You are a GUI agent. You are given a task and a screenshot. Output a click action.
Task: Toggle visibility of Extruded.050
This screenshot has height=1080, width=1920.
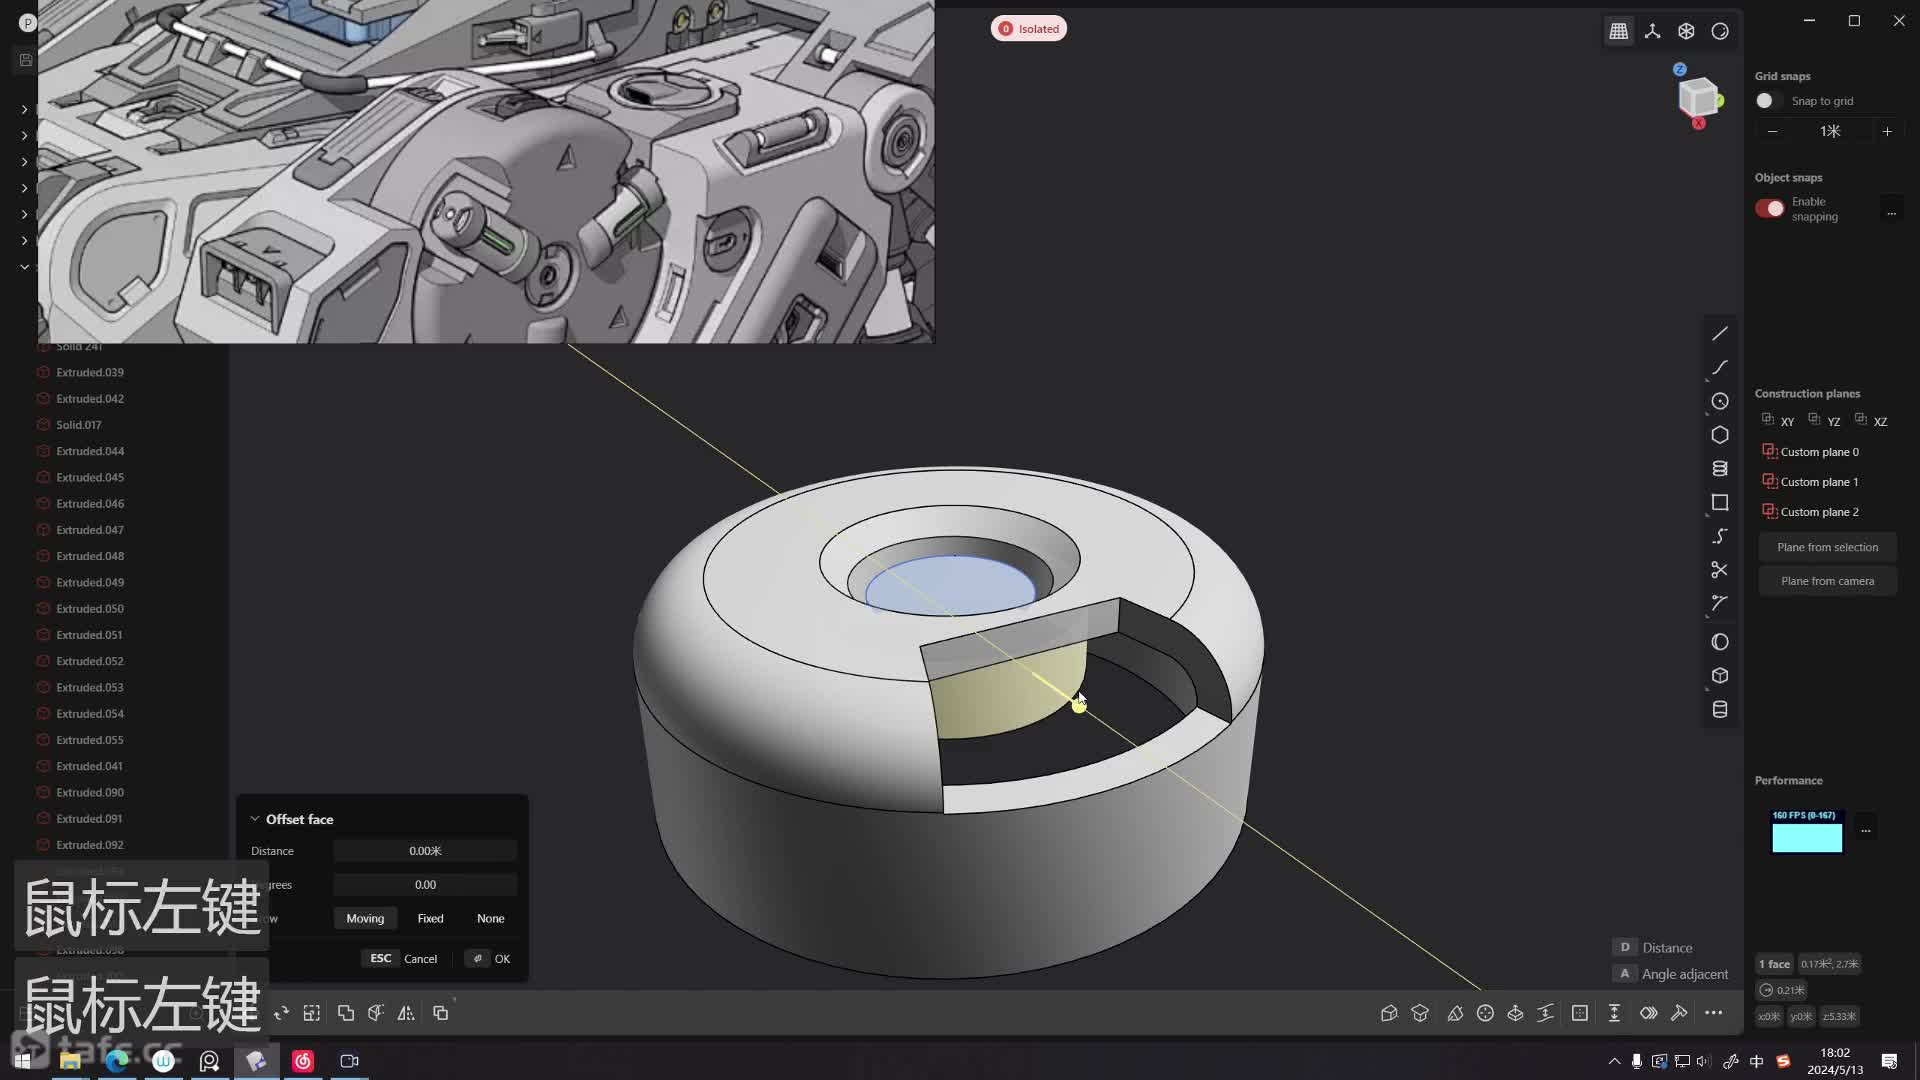pyautogui.click(x=43, y=608)
